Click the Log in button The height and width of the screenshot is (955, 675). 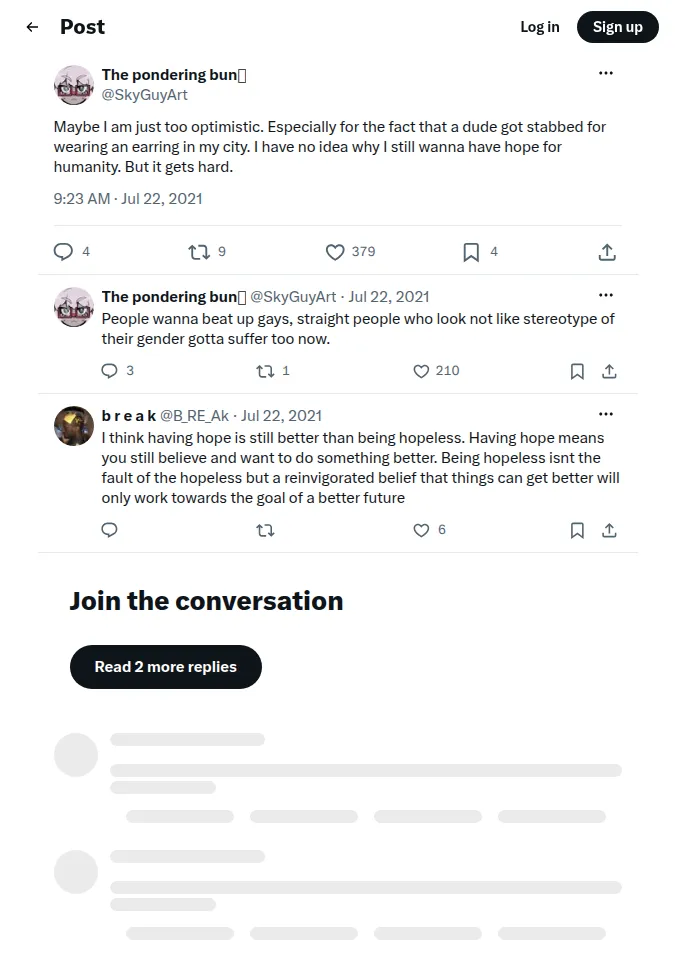click(x=540, y=27)
